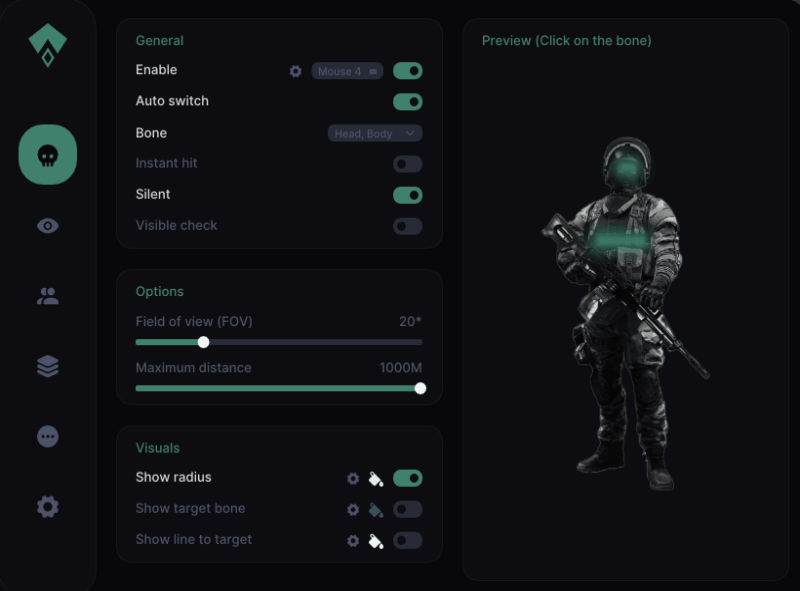Click the paint bucket for Show radius
This screenshot has width=800, height=591.
[x=375, y=479]
